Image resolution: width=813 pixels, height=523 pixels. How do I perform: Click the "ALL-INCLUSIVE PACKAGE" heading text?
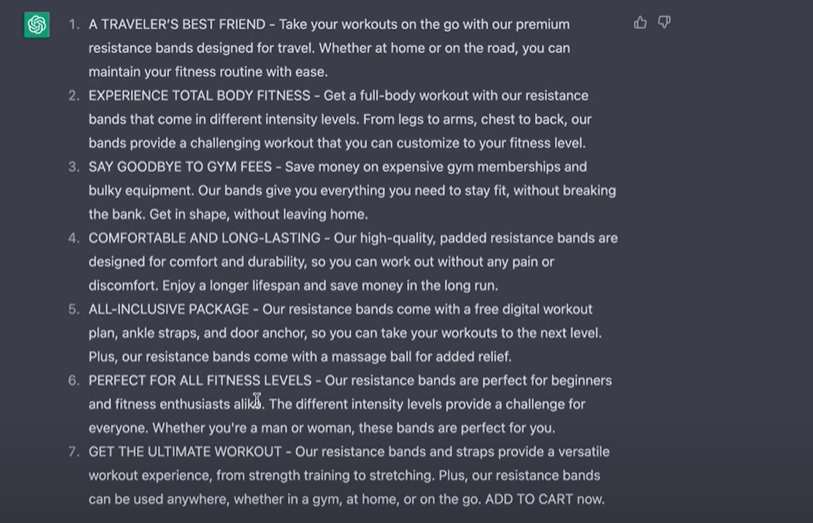[170, 309]
